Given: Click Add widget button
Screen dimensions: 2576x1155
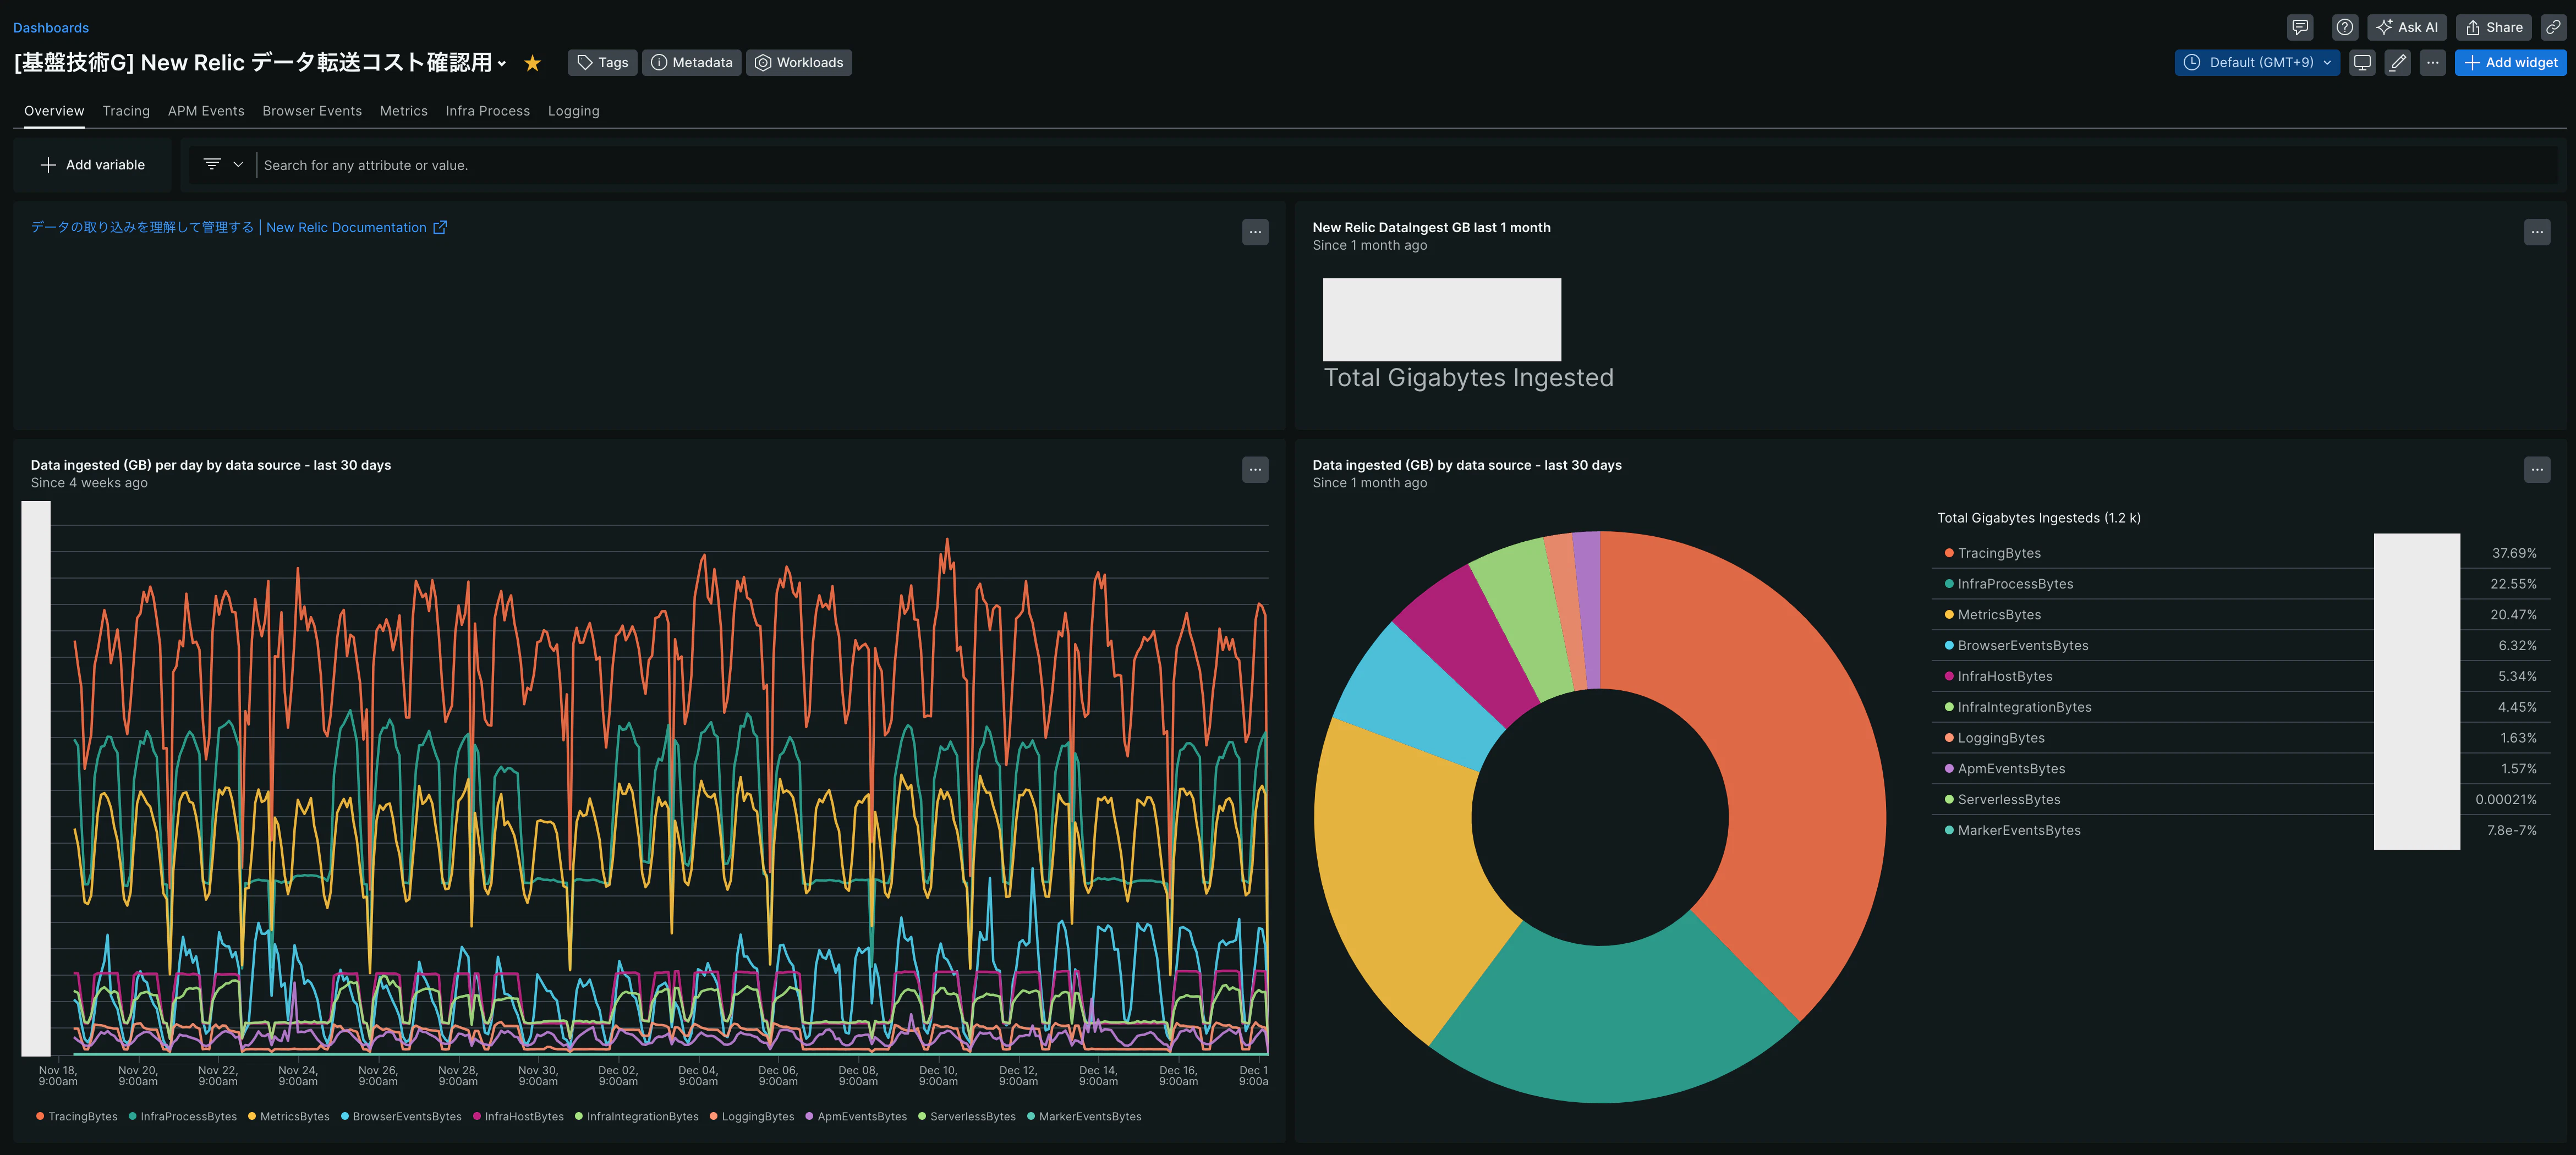Looking at the screenshot, I should [x=2510, y=62].
